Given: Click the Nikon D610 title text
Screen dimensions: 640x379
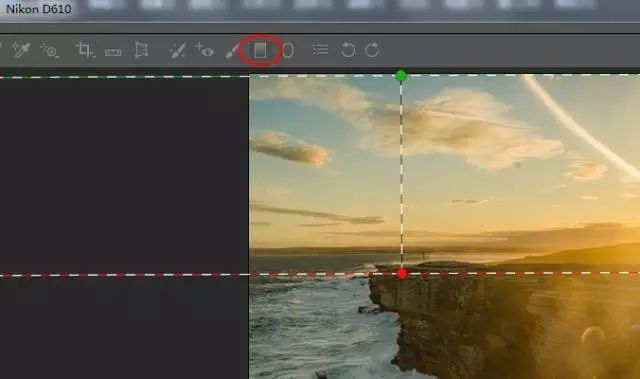Looking at the screenshot, I should pos(39,9).
